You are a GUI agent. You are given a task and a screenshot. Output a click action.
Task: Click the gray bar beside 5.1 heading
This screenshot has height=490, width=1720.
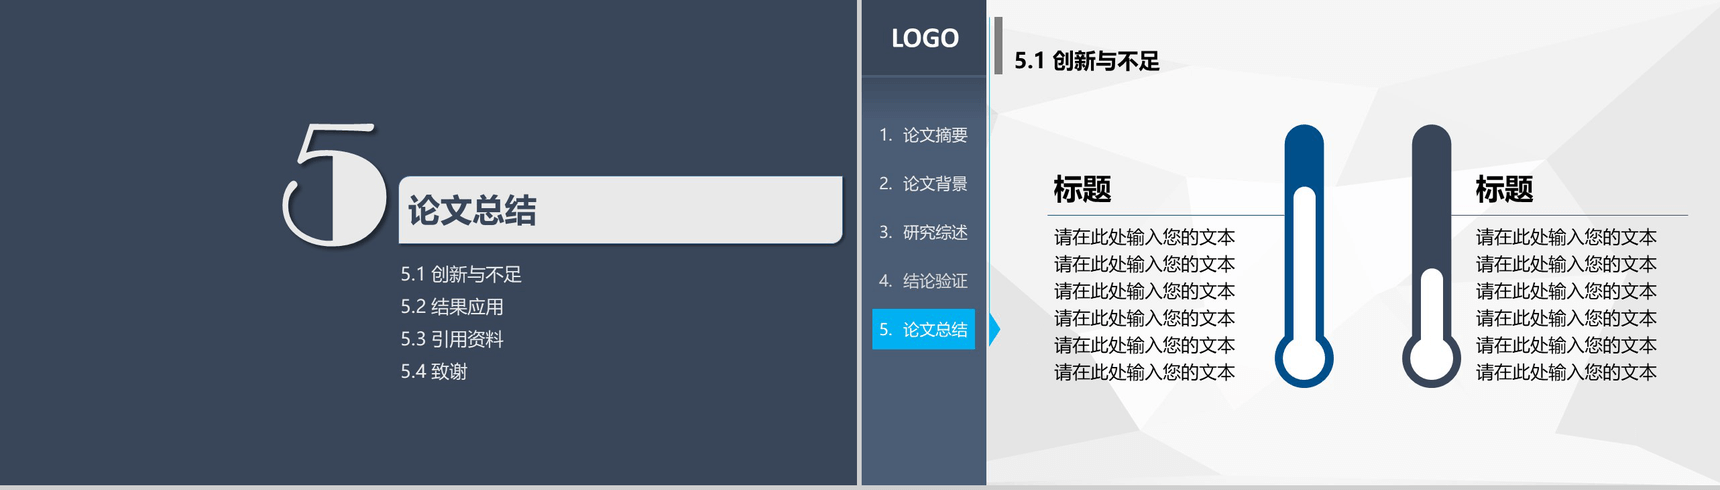click(998, 45)
